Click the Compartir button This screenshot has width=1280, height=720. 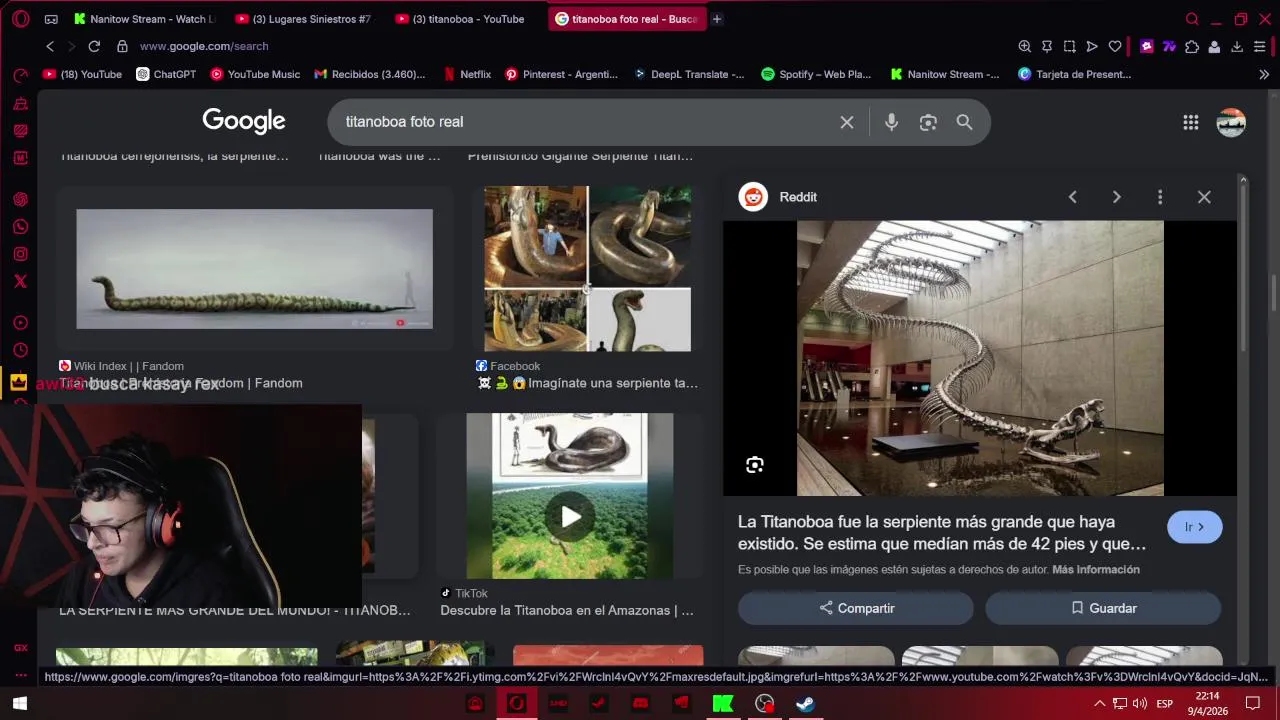pyautogui.click(x=856, y=608)
